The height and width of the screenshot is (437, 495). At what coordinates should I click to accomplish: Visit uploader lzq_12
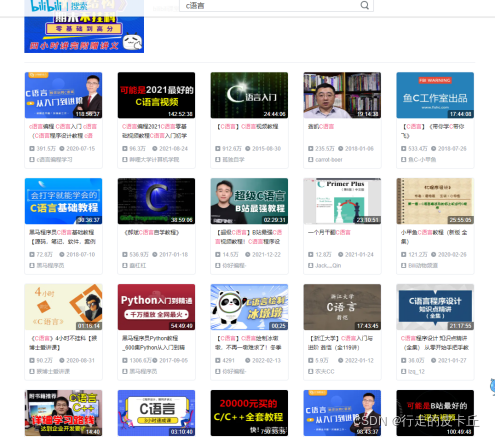pos(417,372)
